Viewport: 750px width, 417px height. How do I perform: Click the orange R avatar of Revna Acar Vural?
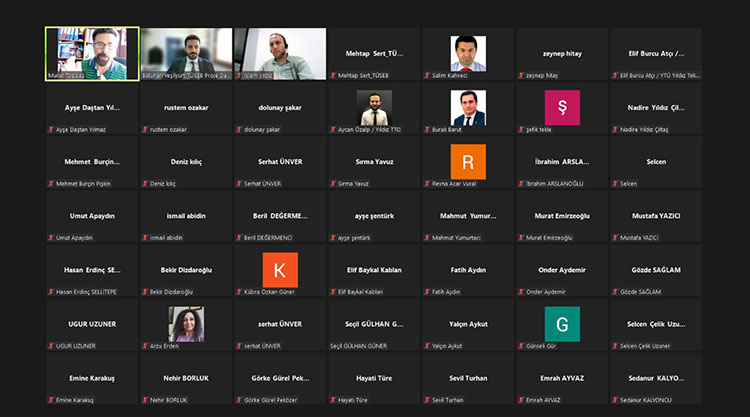coord(468,161)
